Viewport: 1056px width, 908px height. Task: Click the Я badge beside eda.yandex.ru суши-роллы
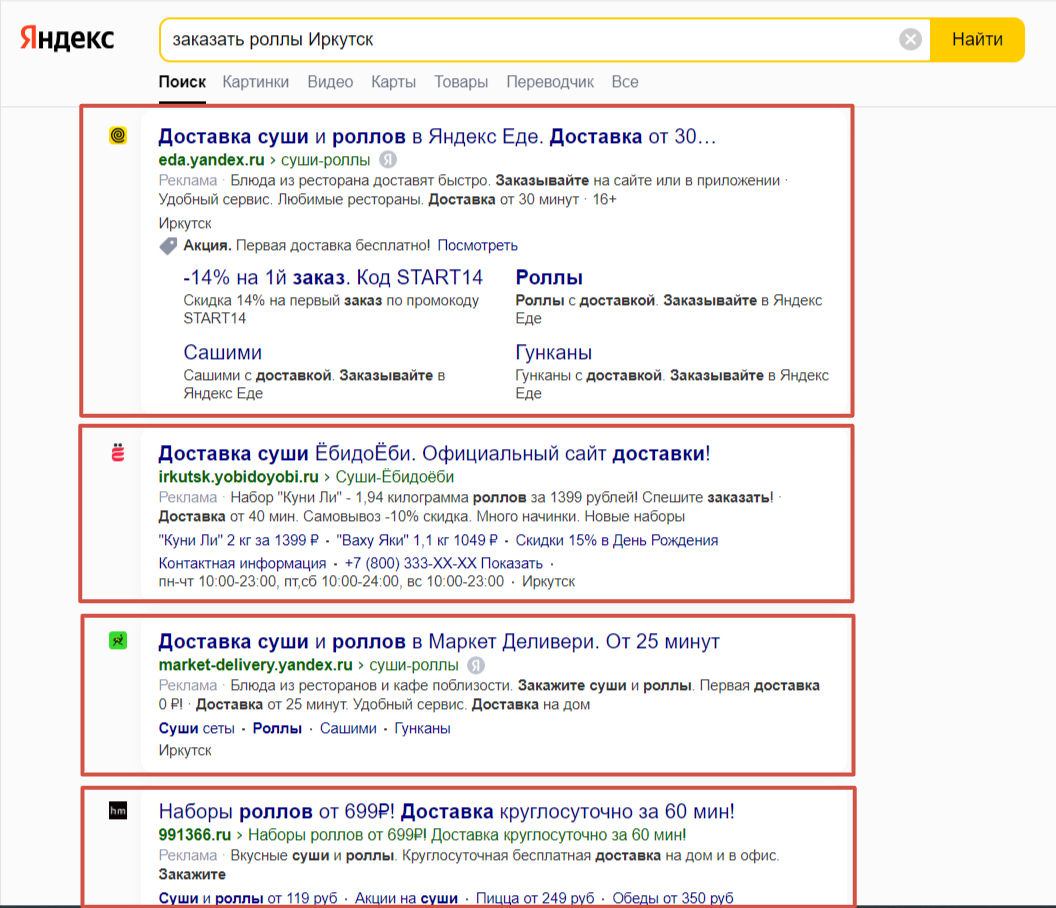point(388,160)
